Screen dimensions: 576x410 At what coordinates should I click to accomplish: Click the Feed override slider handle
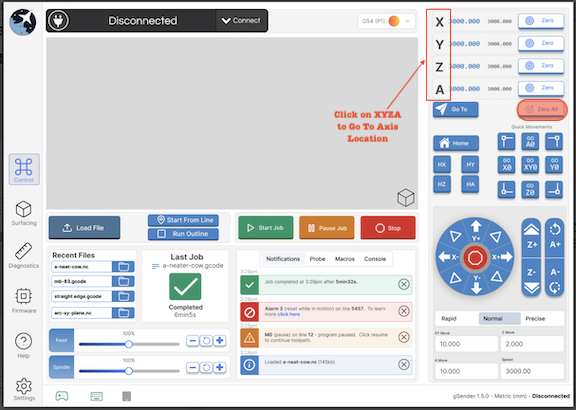click(x=129, y=344)
